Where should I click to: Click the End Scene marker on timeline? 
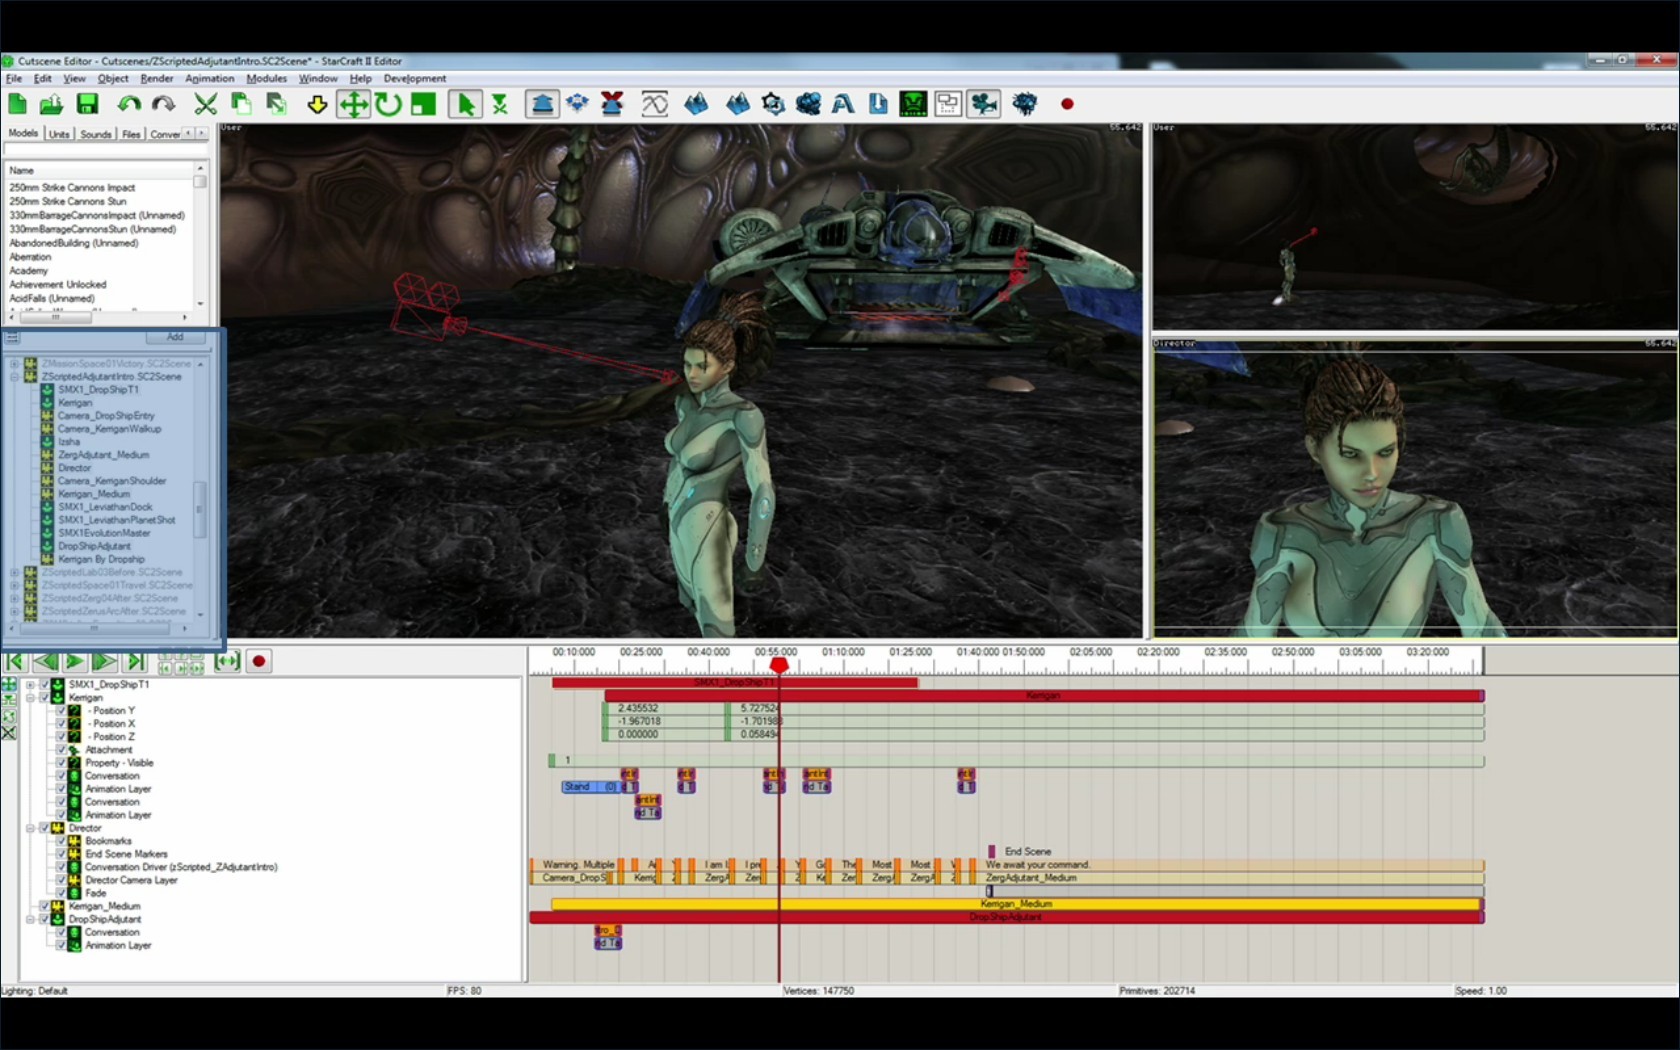[992, 852]
